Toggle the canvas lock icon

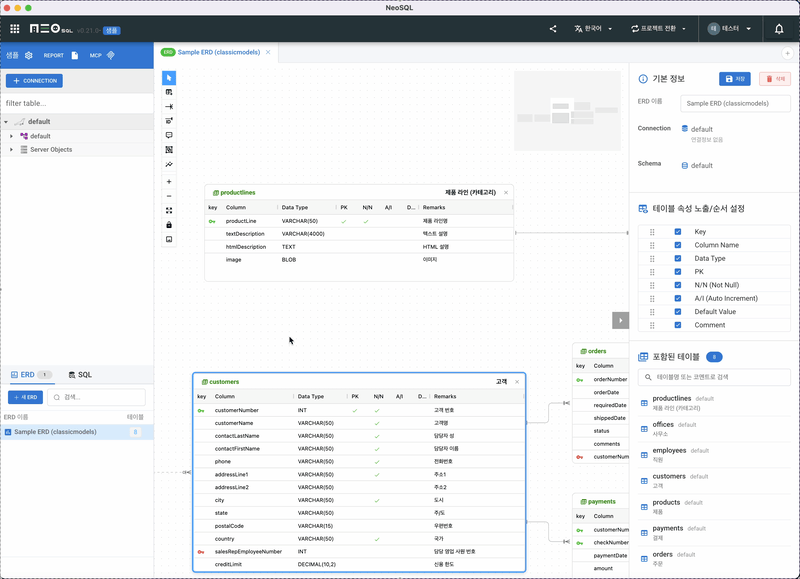169,225
